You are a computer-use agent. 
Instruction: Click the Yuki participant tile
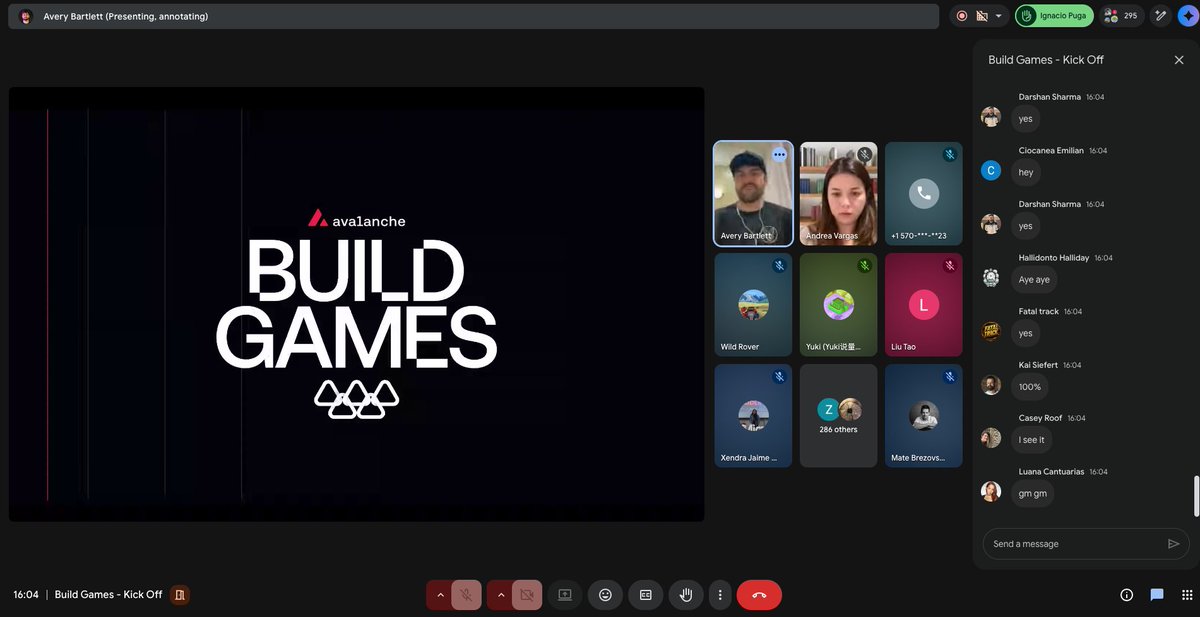[x=838, y=304]
